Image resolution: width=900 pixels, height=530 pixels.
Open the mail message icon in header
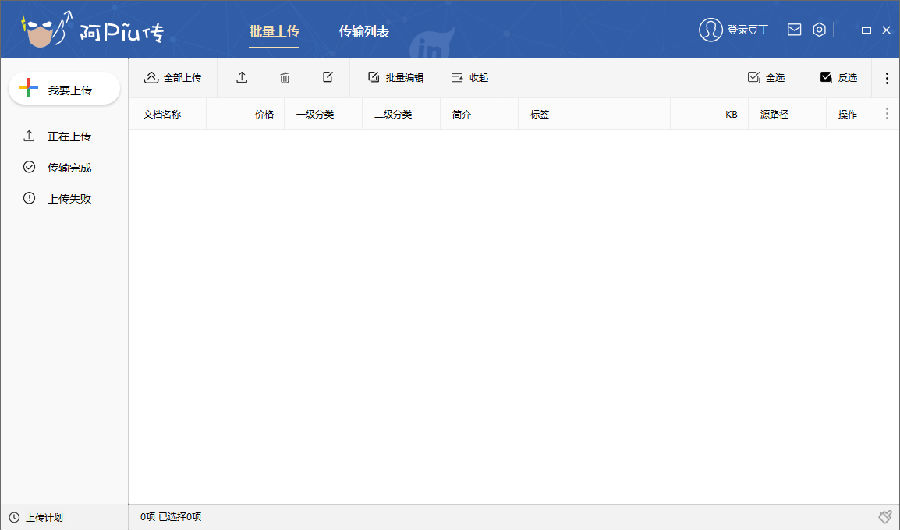(x=794, y=30)
